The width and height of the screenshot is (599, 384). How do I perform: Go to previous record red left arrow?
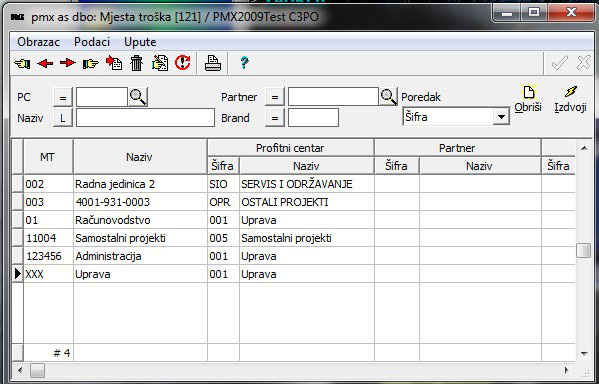pos(45,63)
